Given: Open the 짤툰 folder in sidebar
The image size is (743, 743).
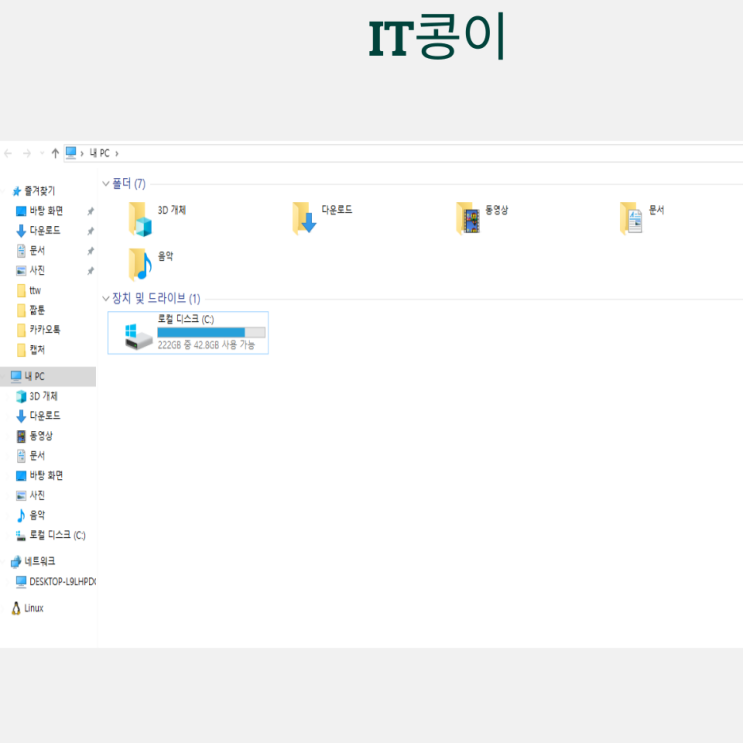Looking at the screenshot, I should click(x=37, y=310).
